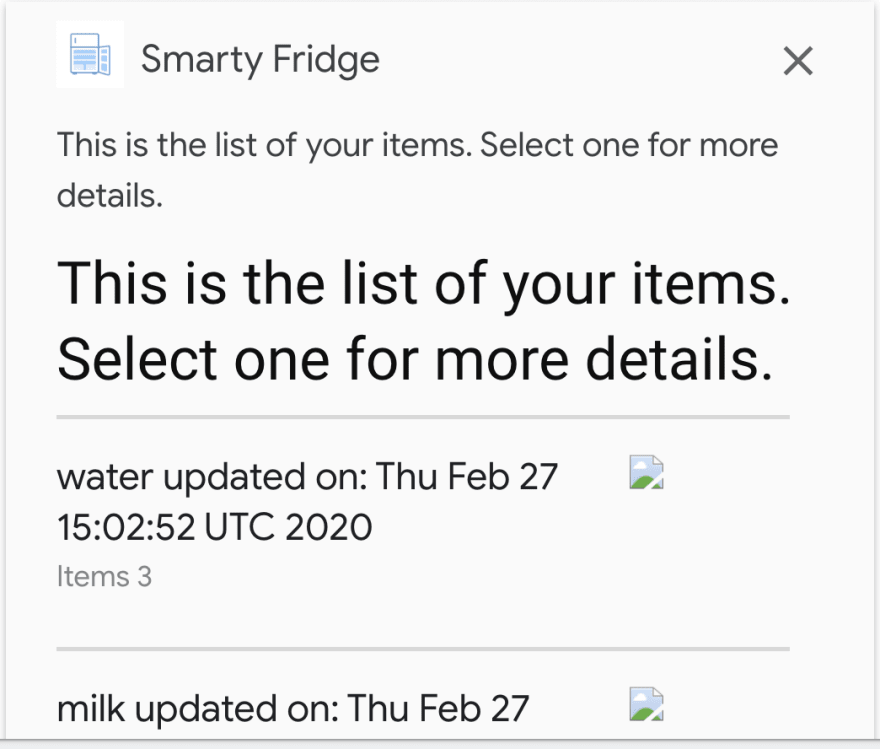This screenshot has width=880, height=749.
Task: Select the water updated list item
Action: point(423,533)
